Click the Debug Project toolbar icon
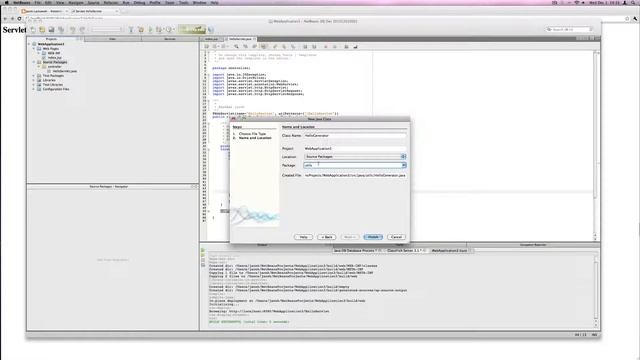 point(159,29)
